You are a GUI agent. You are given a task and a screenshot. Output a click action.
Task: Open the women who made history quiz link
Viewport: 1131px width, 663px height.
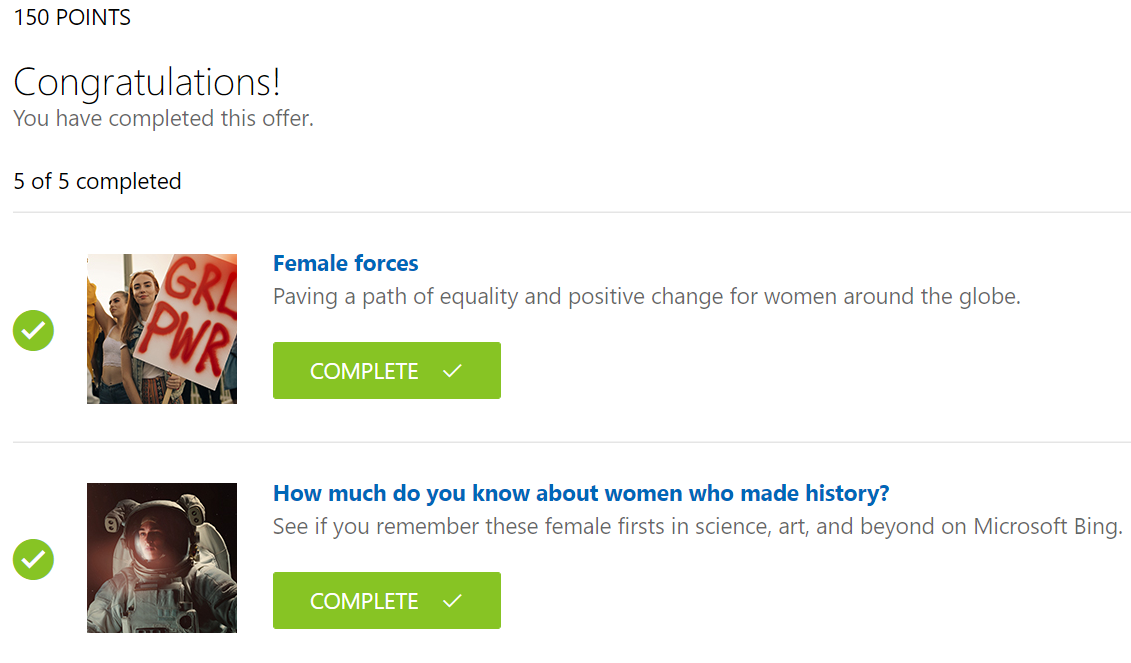click(581, 493)
